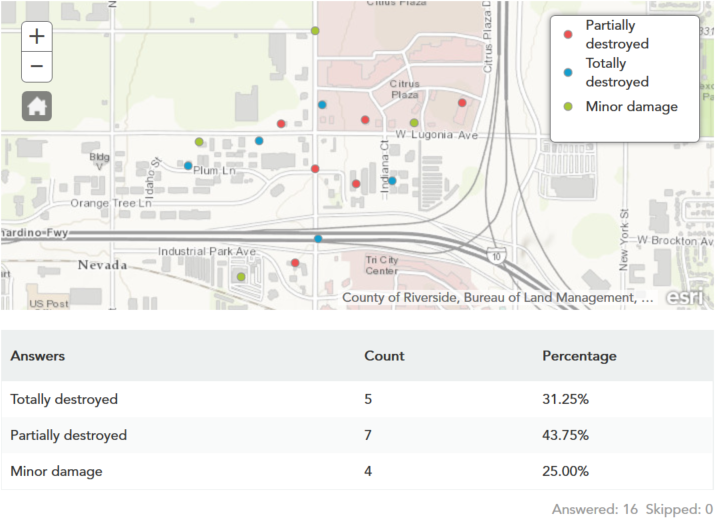
Task: Click the green marker at the map's top
Action: click(315, 31)
